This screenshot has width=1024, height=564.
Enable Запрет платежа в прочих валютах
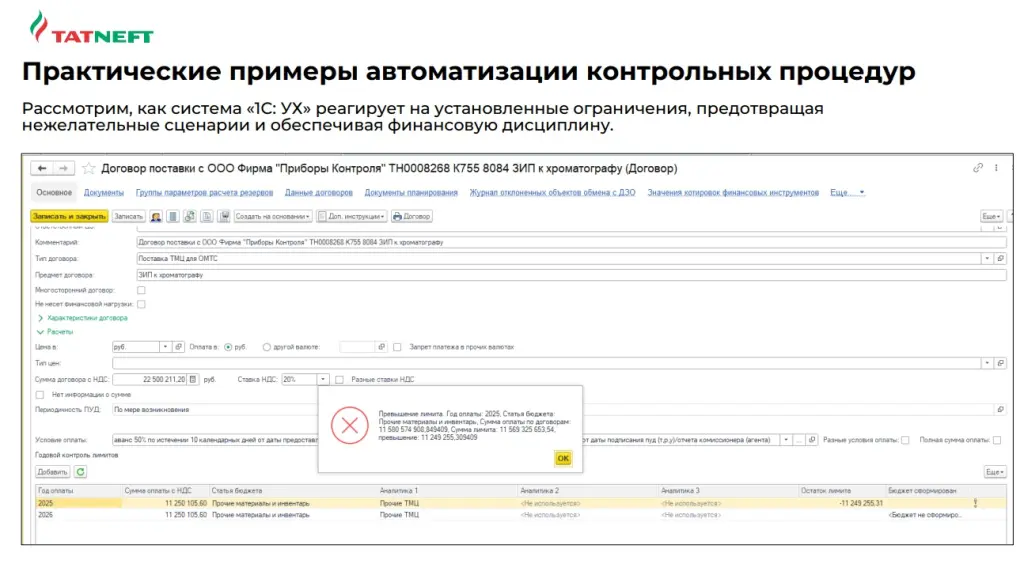pyautogui.click(x=397, y=347)
